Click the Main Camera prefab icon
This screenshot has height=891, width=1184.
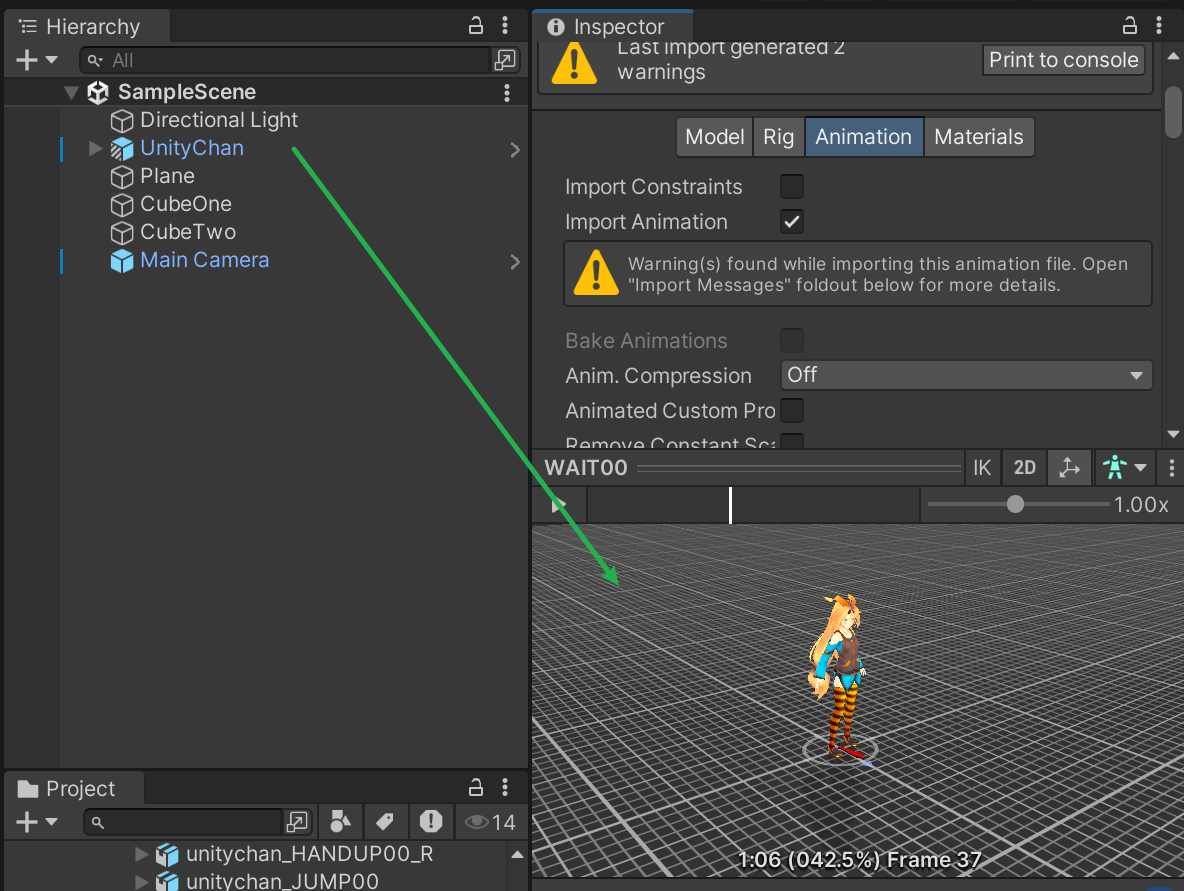pyautogui.click(x=122, y=261)
